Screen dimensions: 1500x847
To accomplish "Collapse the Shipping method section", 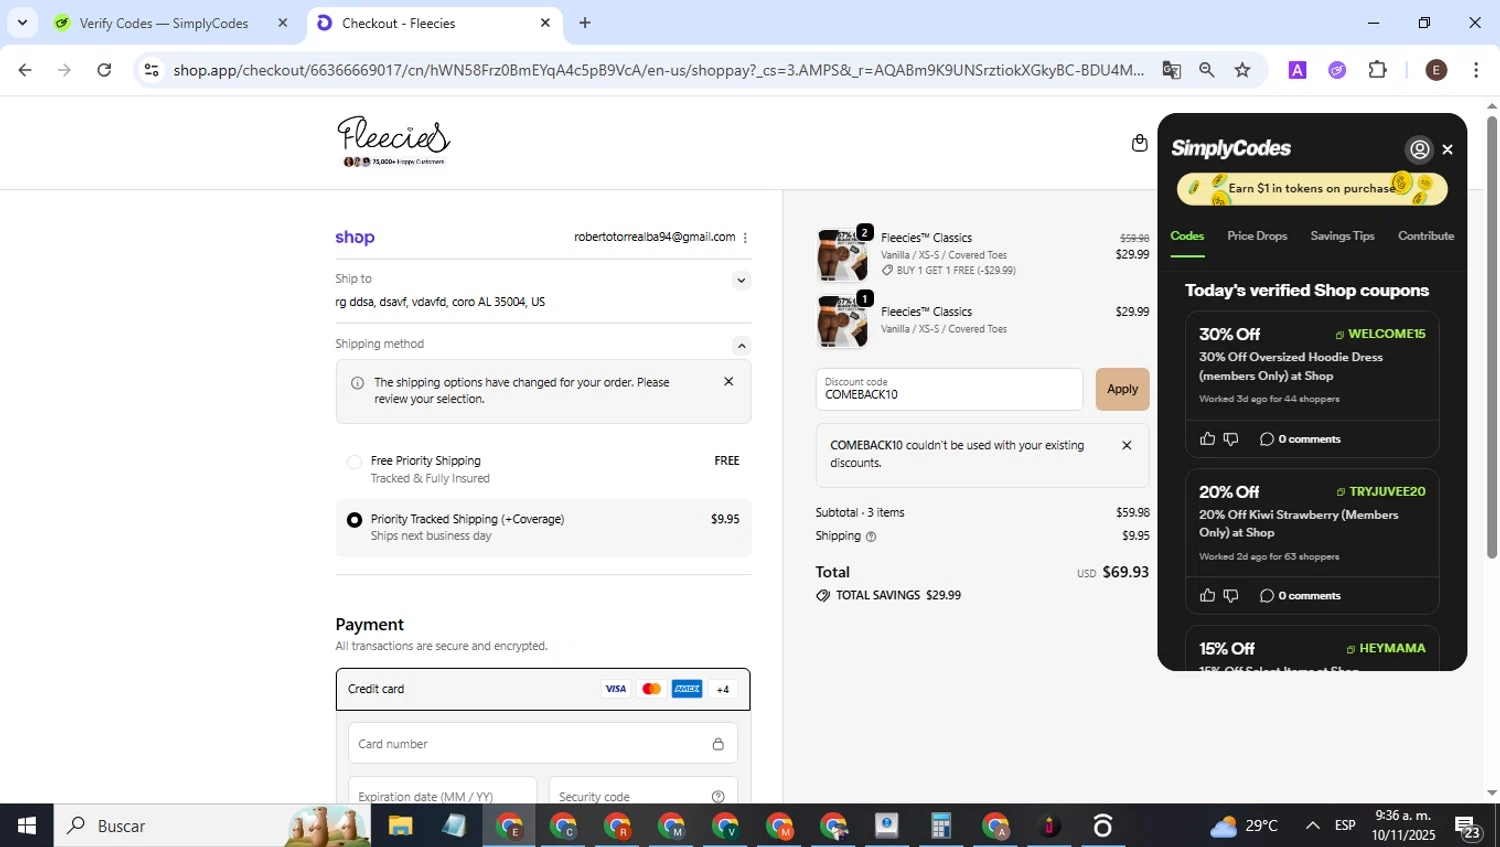I will point(741,346).
